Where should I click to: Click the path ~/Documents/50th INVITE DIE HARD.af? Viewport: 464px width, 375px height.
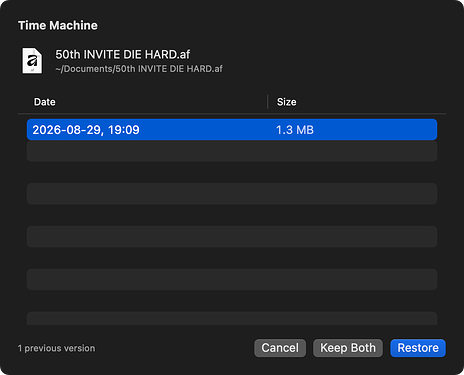point(139,69)
